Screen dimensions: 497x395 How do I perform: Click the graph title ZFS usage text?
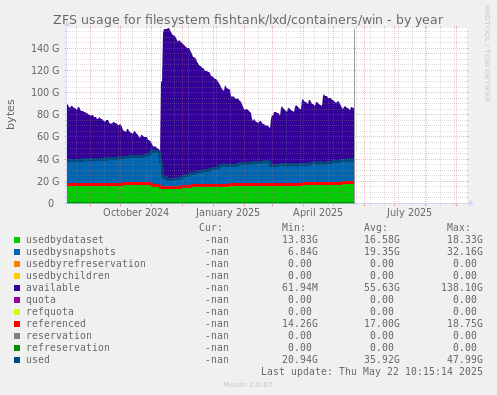(x=248, y=20)
